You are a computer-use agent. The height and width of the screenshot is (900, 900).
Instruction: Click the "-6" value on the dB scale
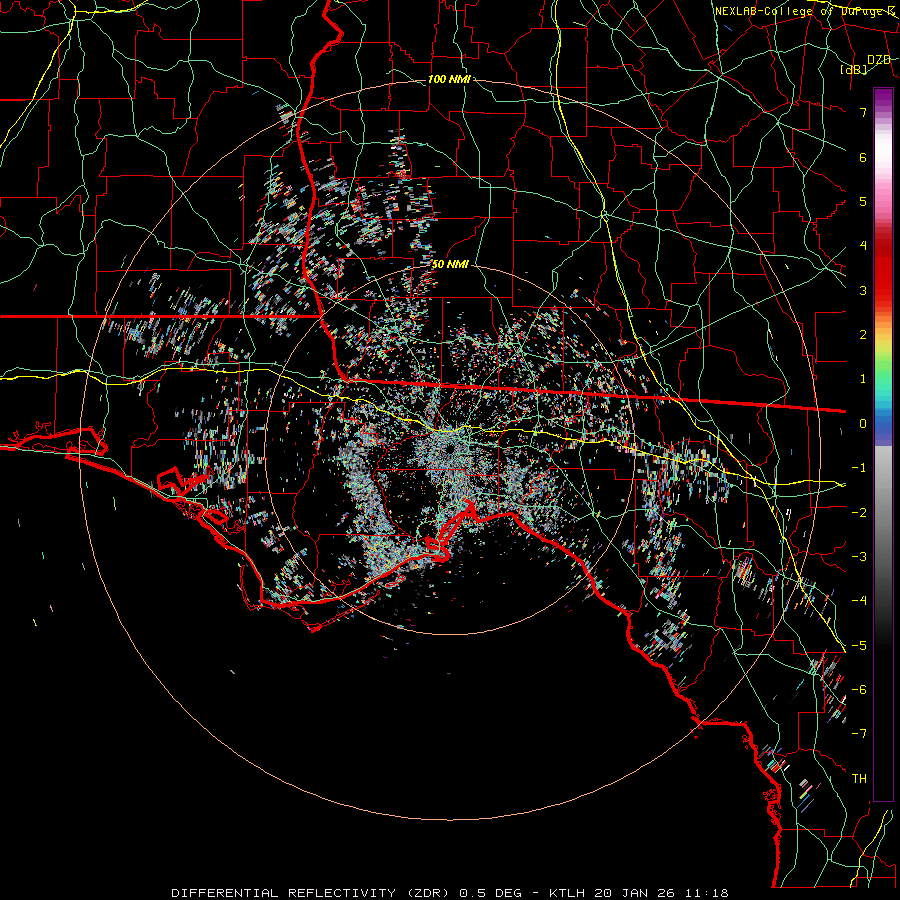coord(859,690)
